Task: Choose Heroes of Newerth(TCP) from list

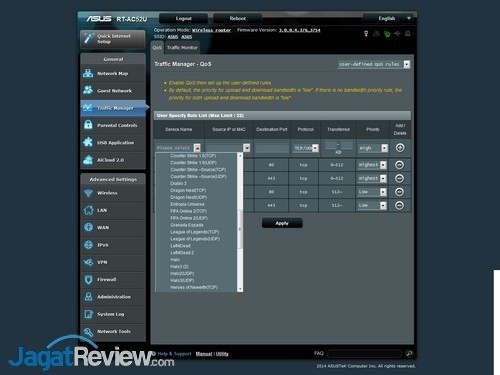Action: coord(194,287)
